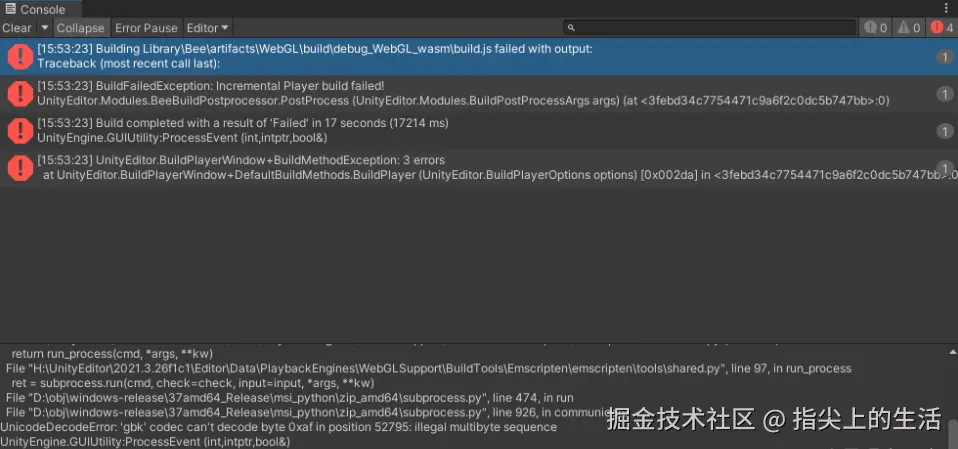Click the shared.py line 97 stack trace line
This screenshot has width=958, height=449.
point(428,368)
